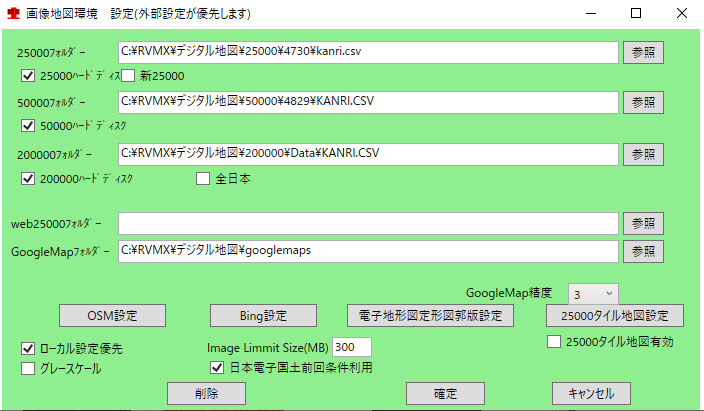Open Bing設定 settings
This screenshot has height=411, width=704.
coord(262,316)
